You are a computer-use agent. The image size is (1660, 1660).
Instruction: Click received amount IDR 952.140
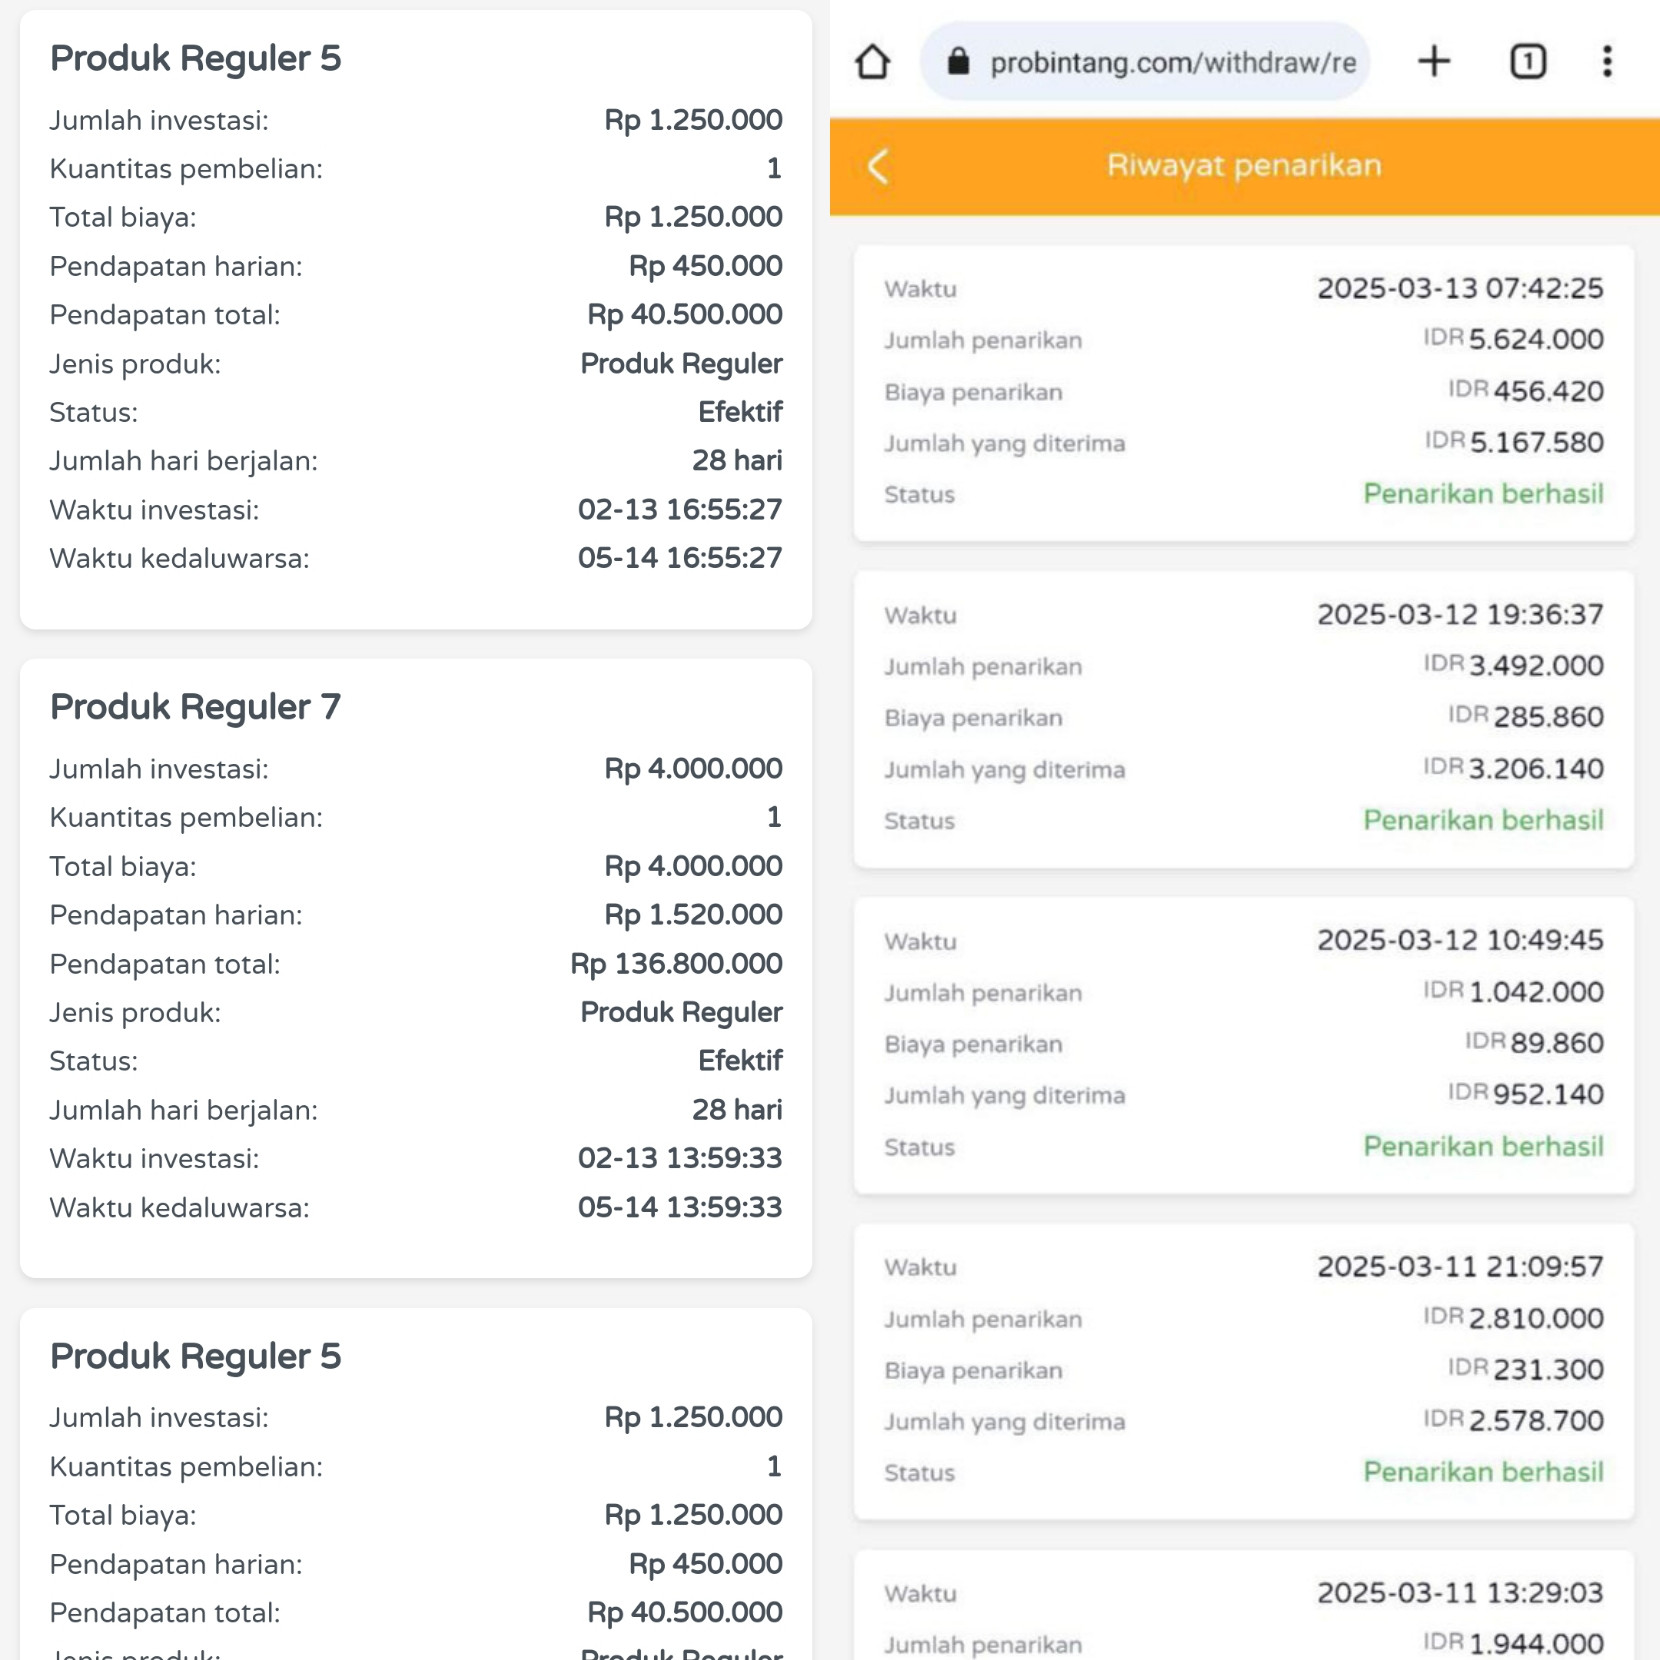tap(1525, 1094)
